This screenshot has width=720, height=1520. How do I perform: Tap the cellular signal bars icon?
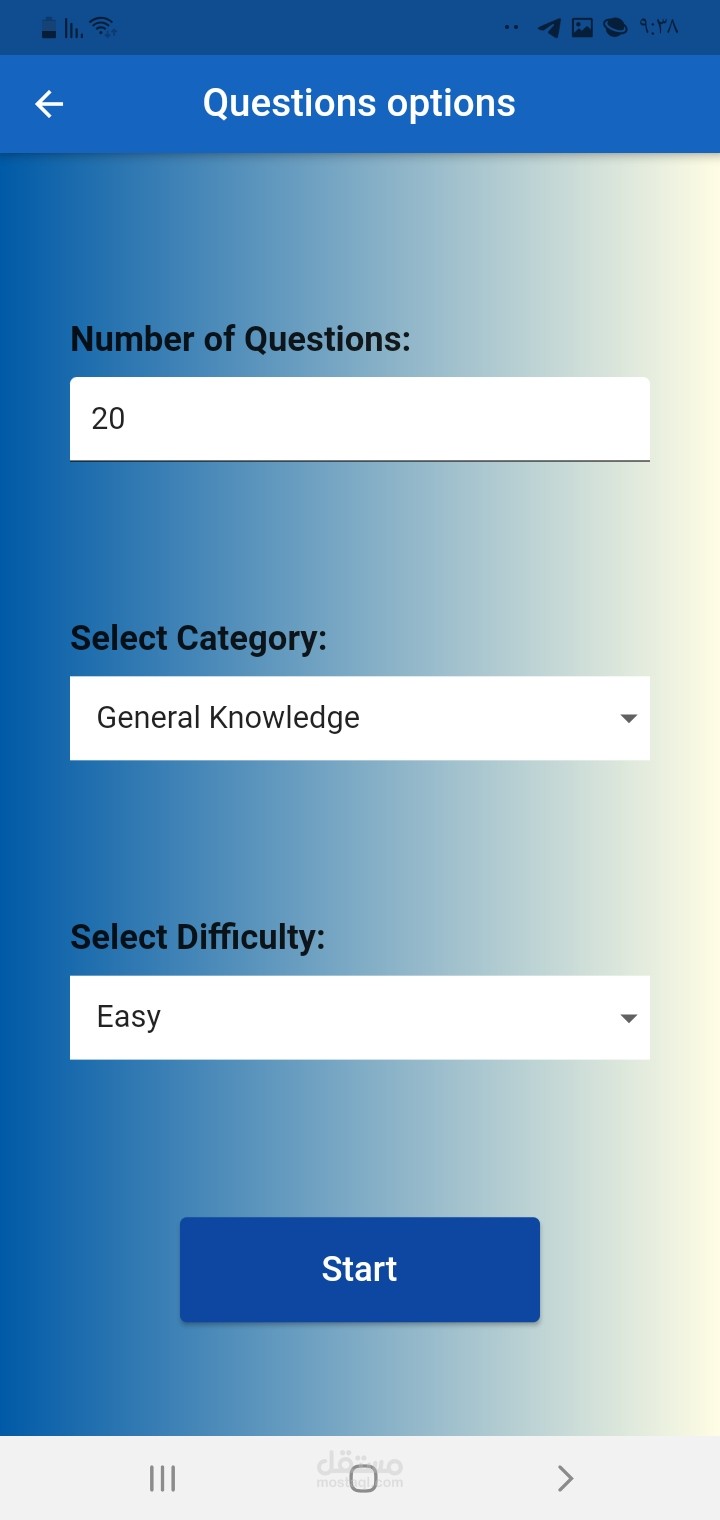click(74, 29)
